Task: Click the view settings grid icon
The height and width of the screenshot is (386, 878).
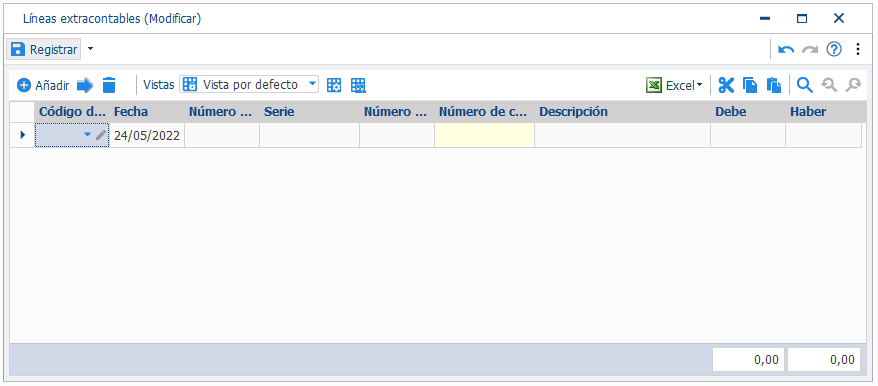Action: (334, 85)
